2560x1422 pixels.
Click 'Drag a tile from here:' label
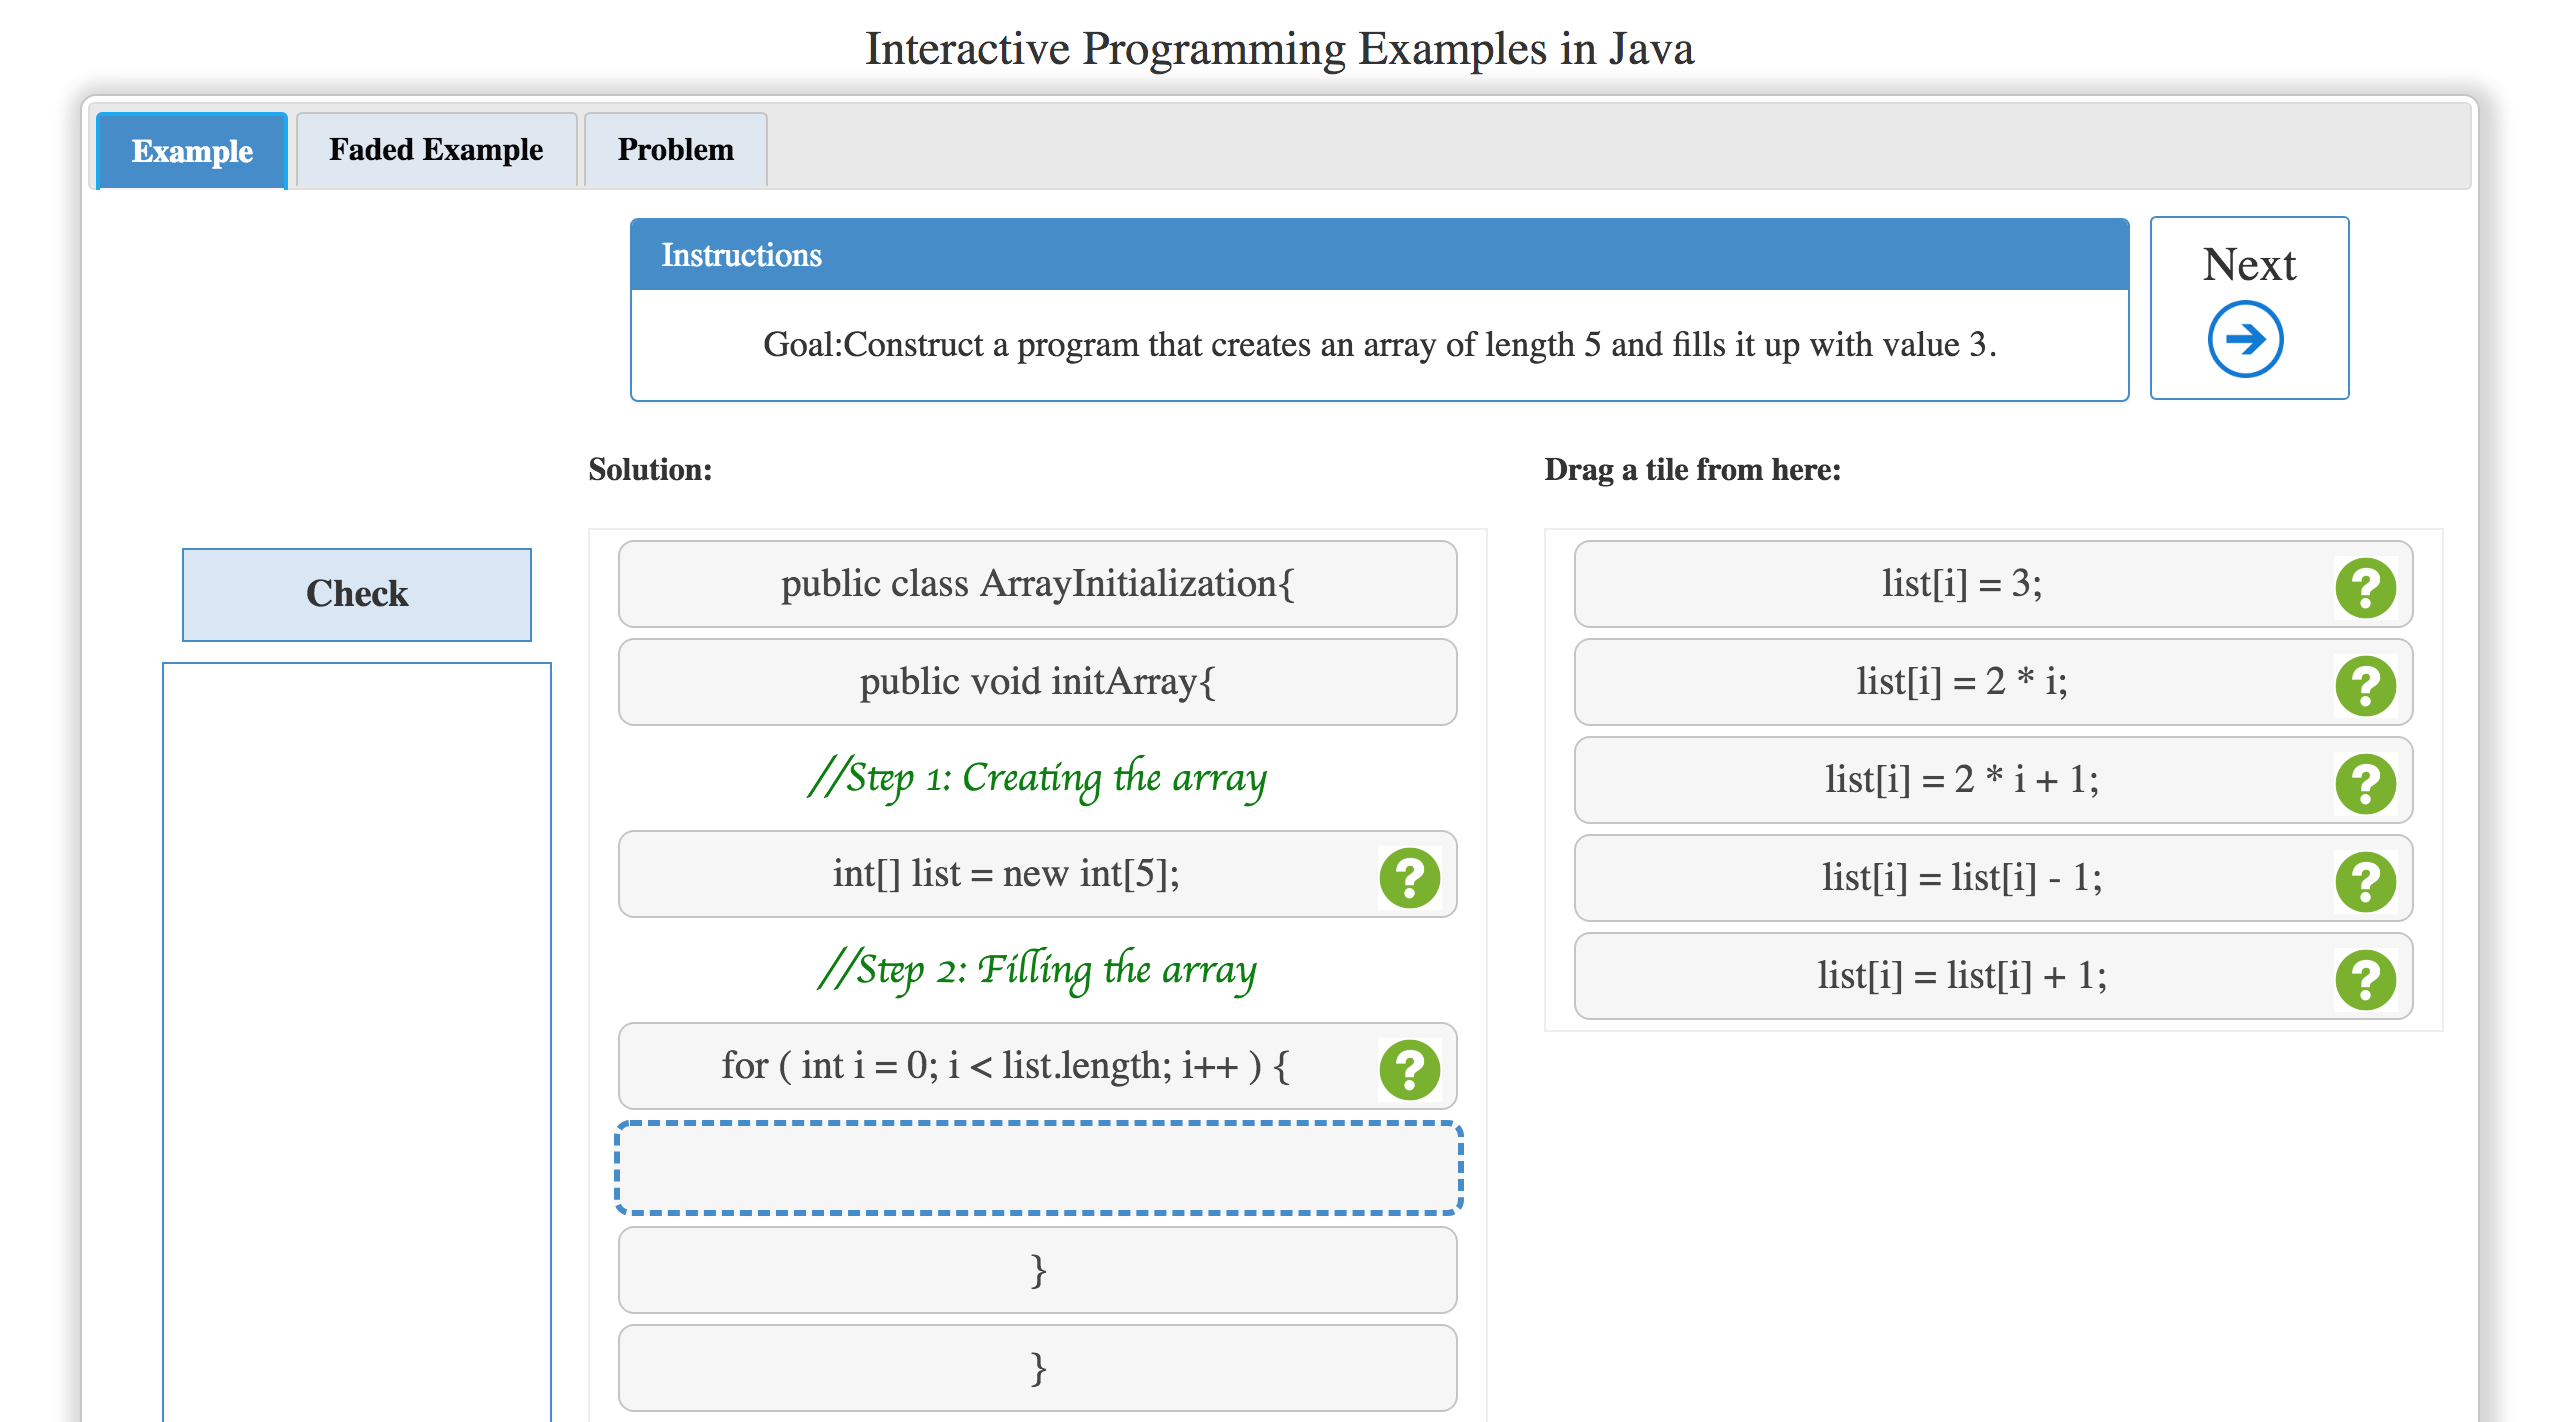coord(1692,469)
